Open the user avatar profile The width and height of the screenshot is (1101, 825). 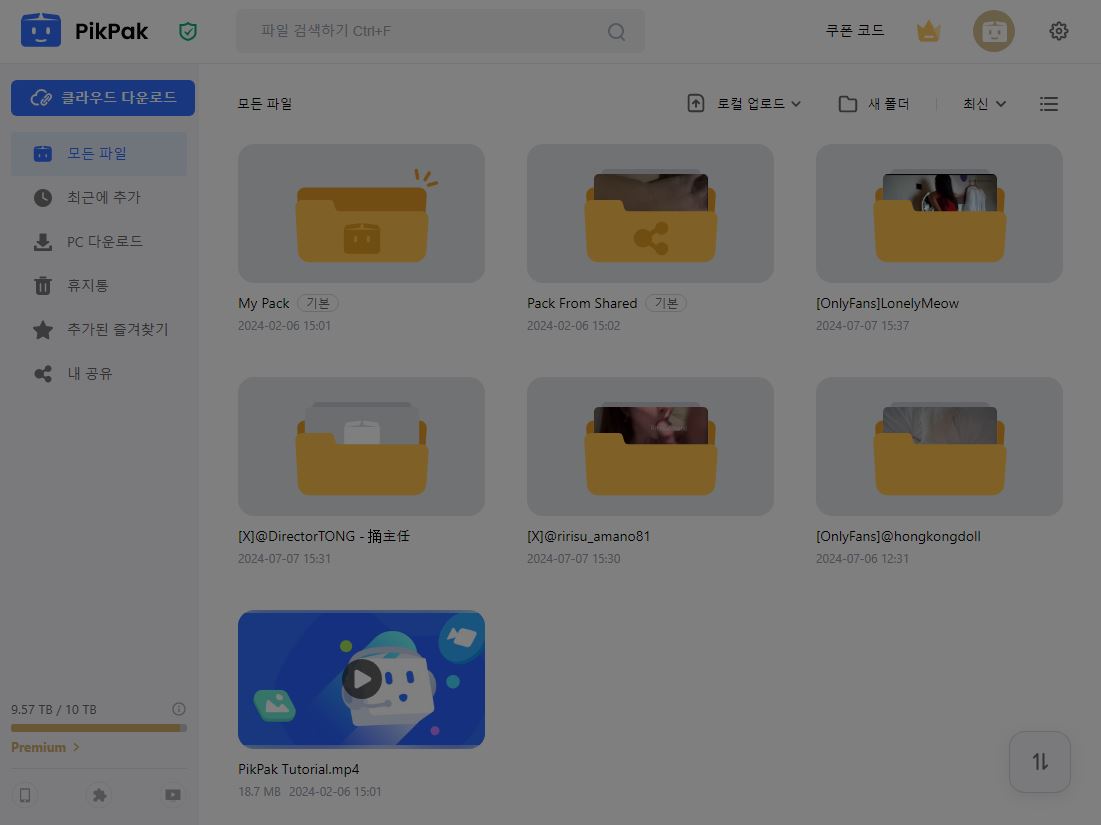994,31
